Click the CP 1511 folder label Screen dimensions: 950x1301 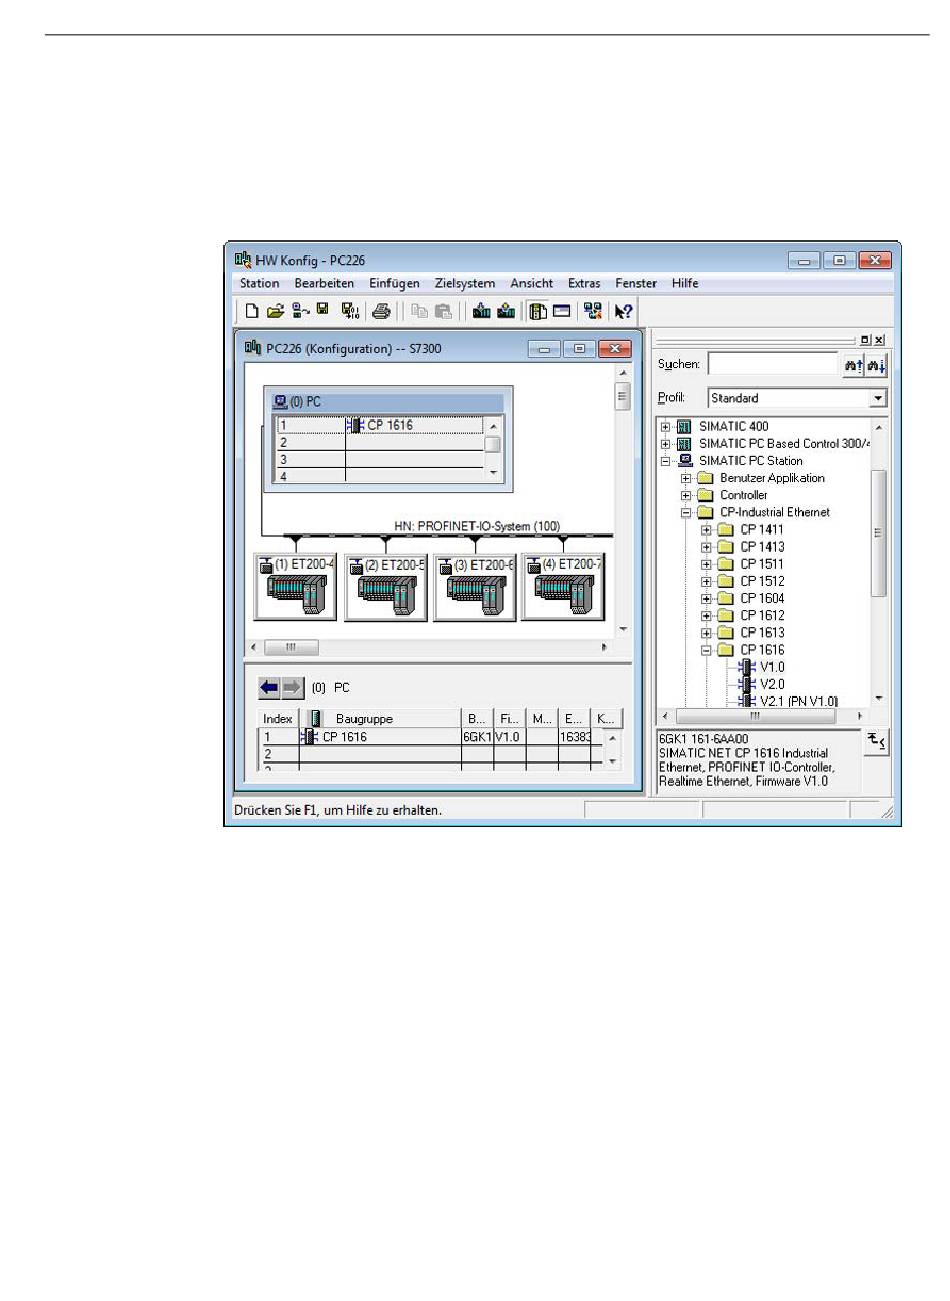point(762,564)
